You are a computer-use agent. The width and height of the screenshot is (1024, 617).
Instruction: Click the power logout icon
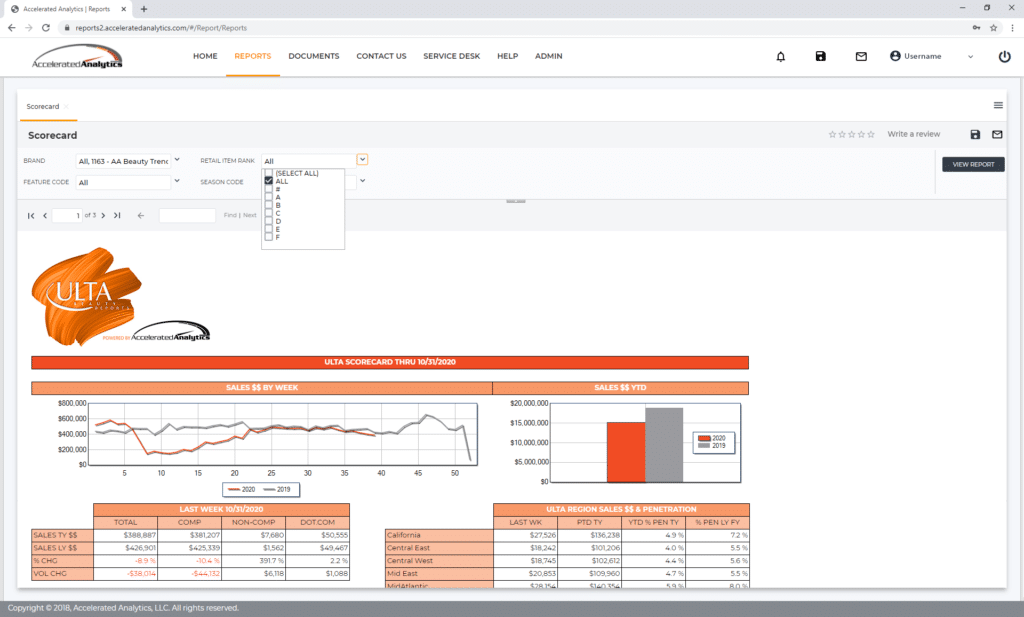point(1004,56)
